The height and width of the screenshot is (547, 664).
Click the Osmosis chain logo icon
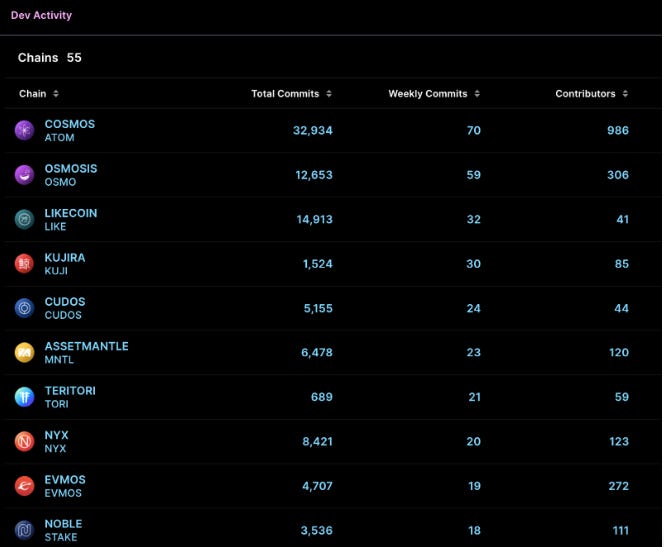25,175
